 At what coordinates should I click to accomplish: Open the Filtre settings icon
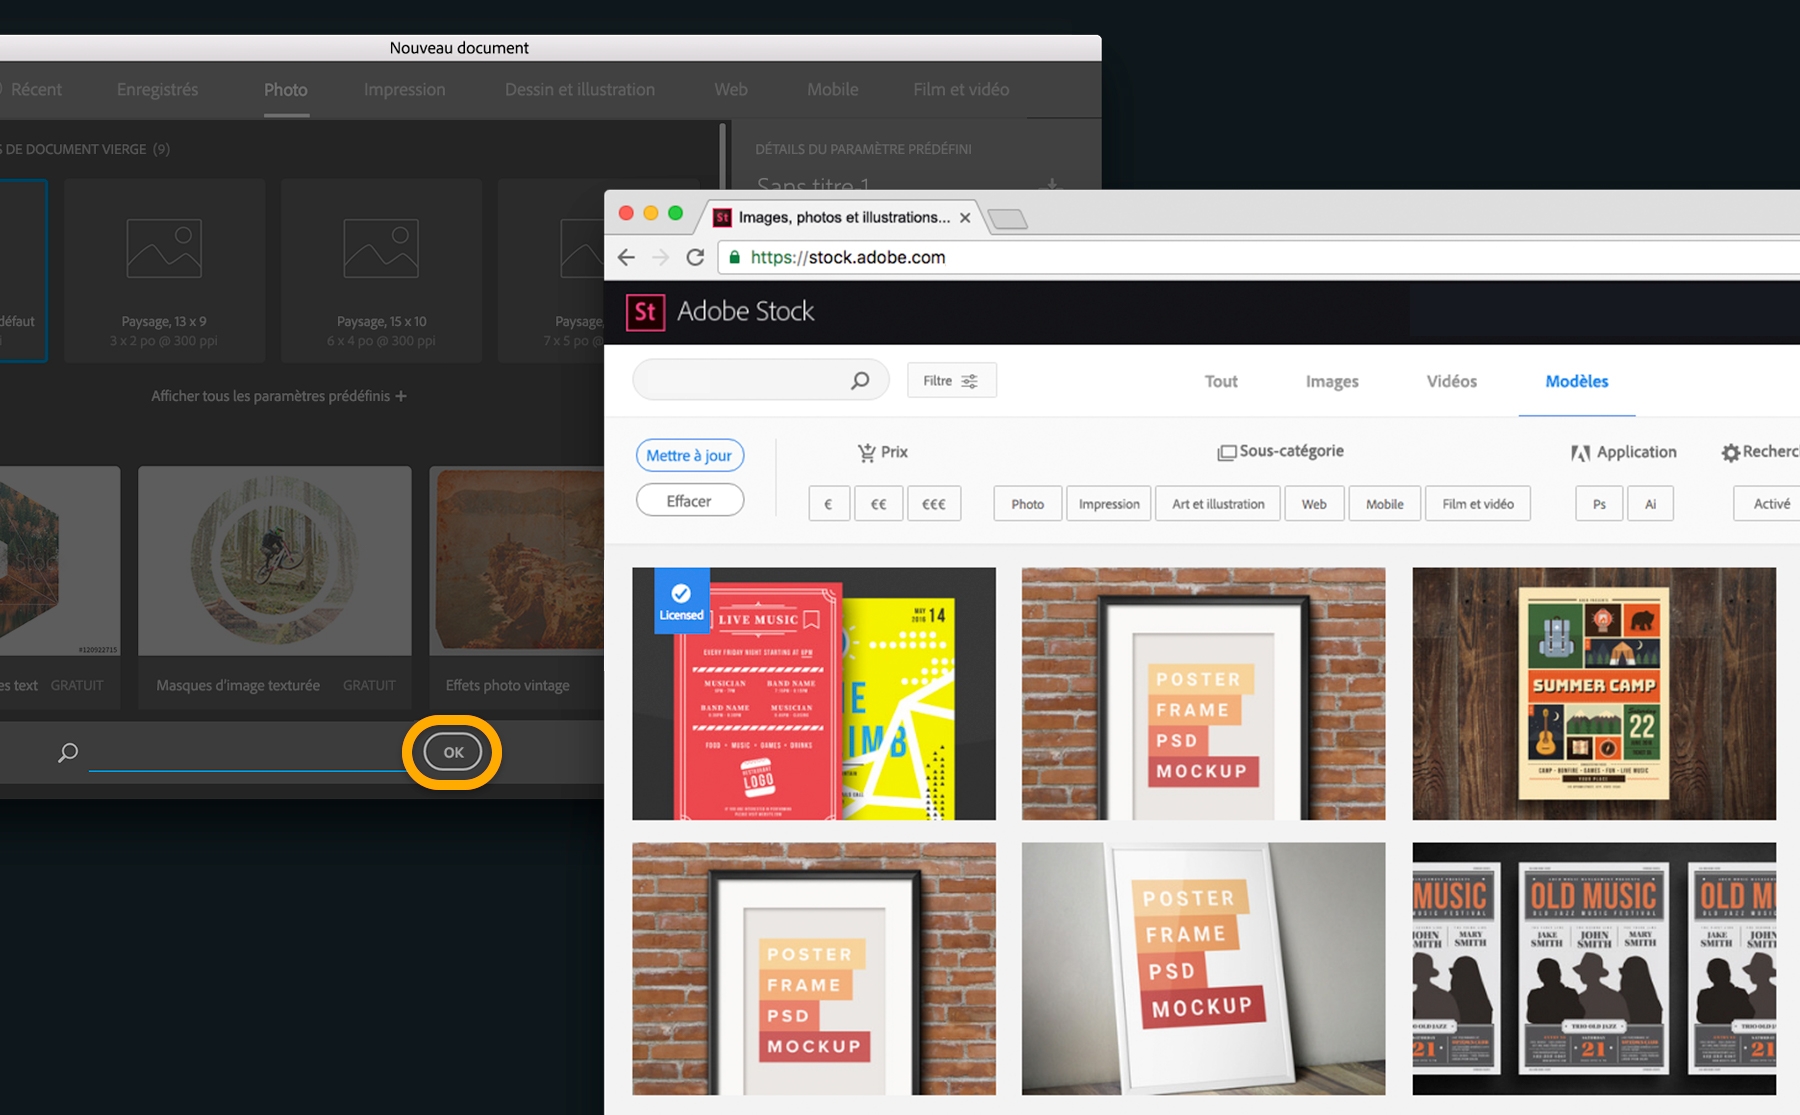[968, 380]
